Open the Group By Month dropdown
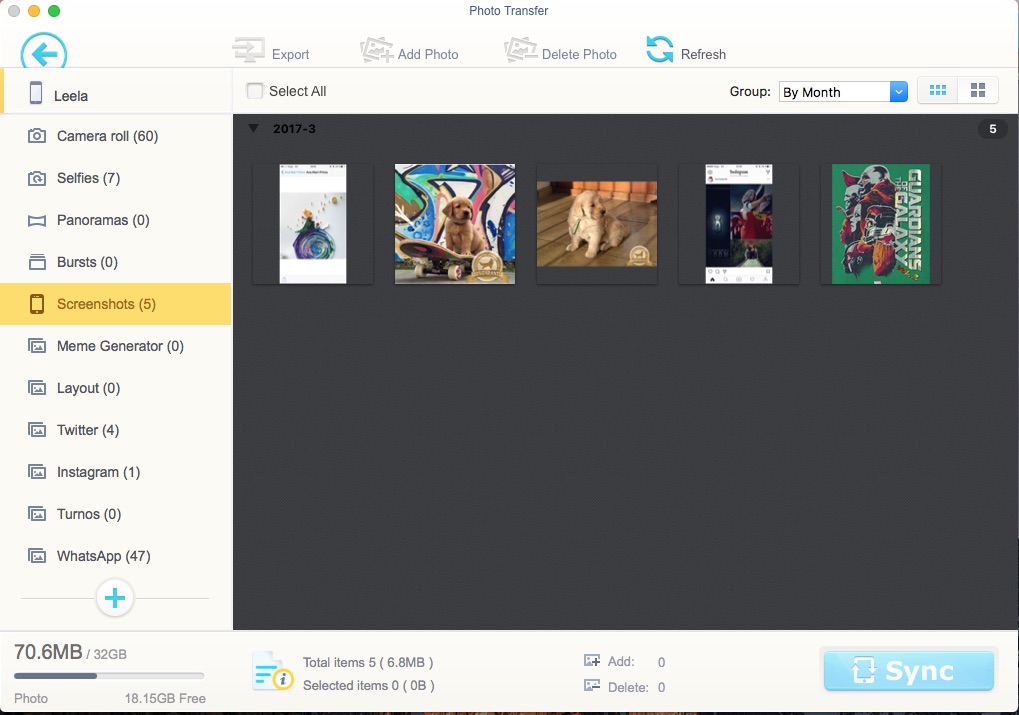Viewport: 1019px width, 715px height. click(843, 92)
